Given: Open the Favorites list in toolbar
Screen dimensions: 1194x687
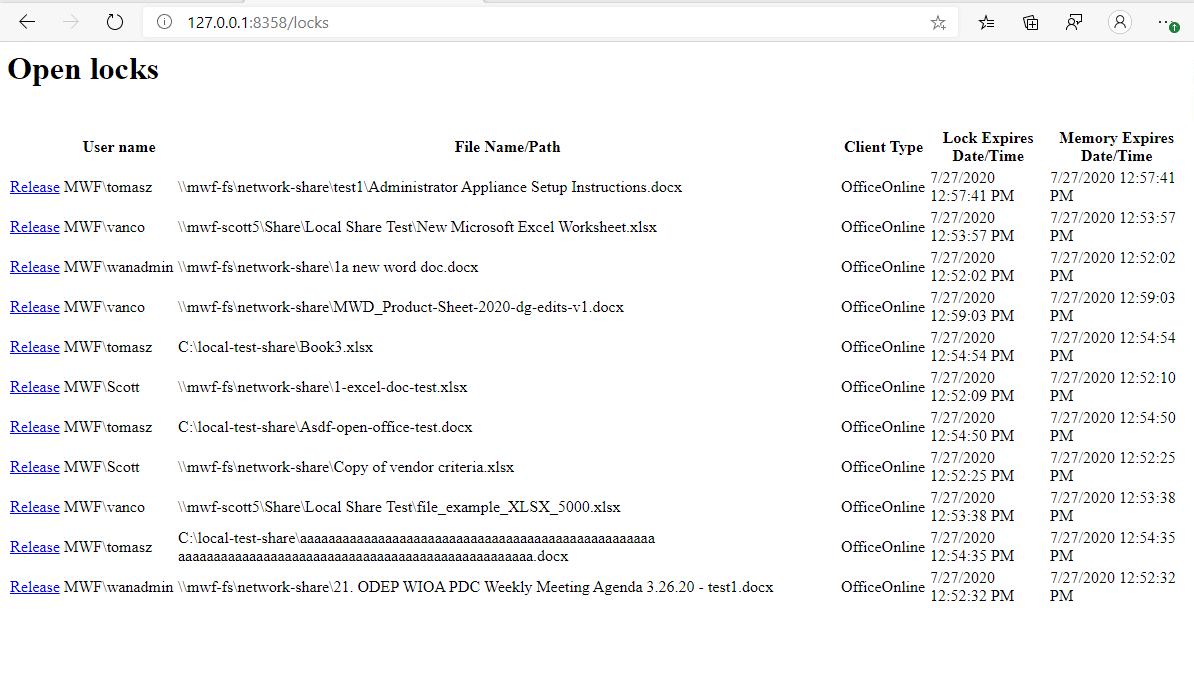Looking at the screenshot, I should click(x=987, y=22).
